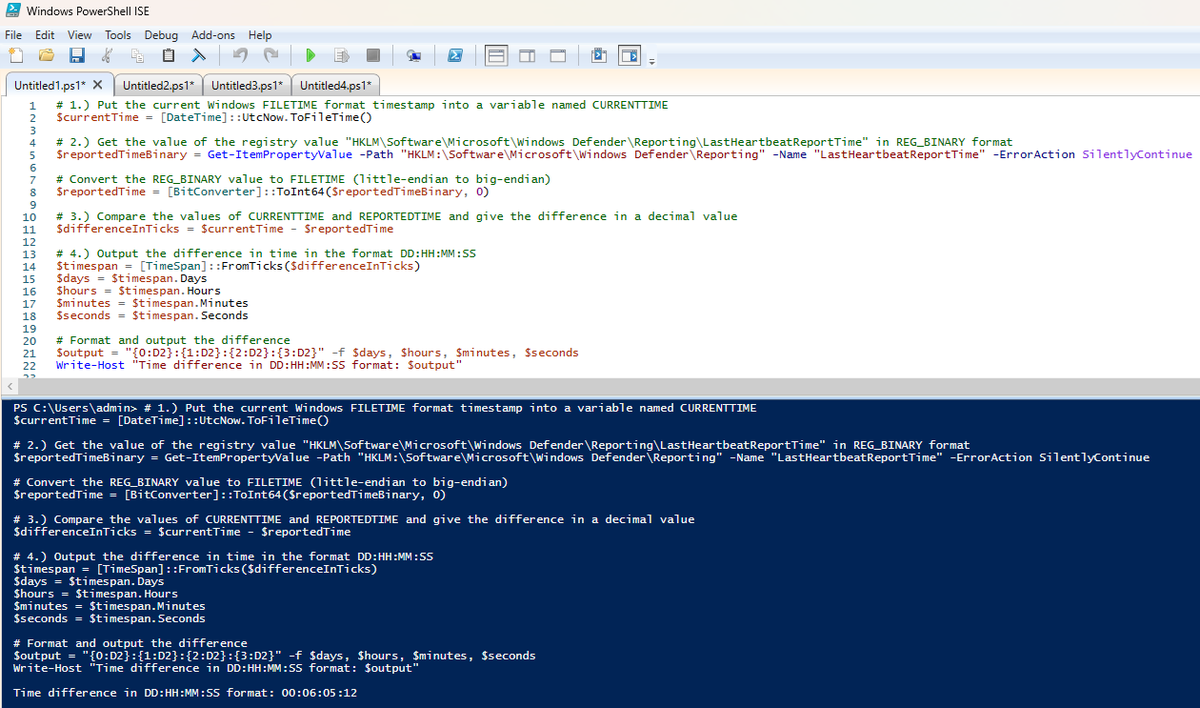1200x708 pixels.
Task: Click $timespan.Hours on script line 16
Action: (x=169, y=290)
